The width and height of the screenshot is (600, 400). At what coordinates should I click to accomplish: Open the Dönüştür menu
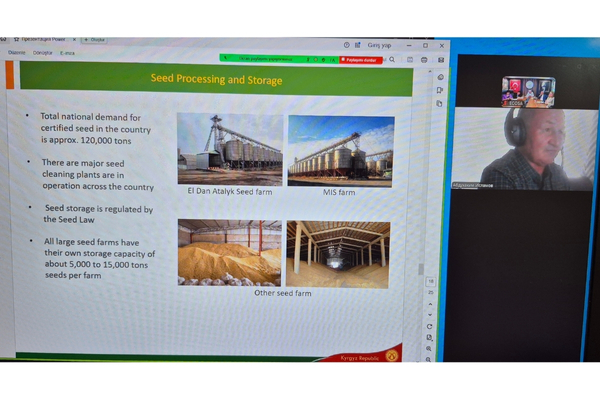click(x=42, y=53)
